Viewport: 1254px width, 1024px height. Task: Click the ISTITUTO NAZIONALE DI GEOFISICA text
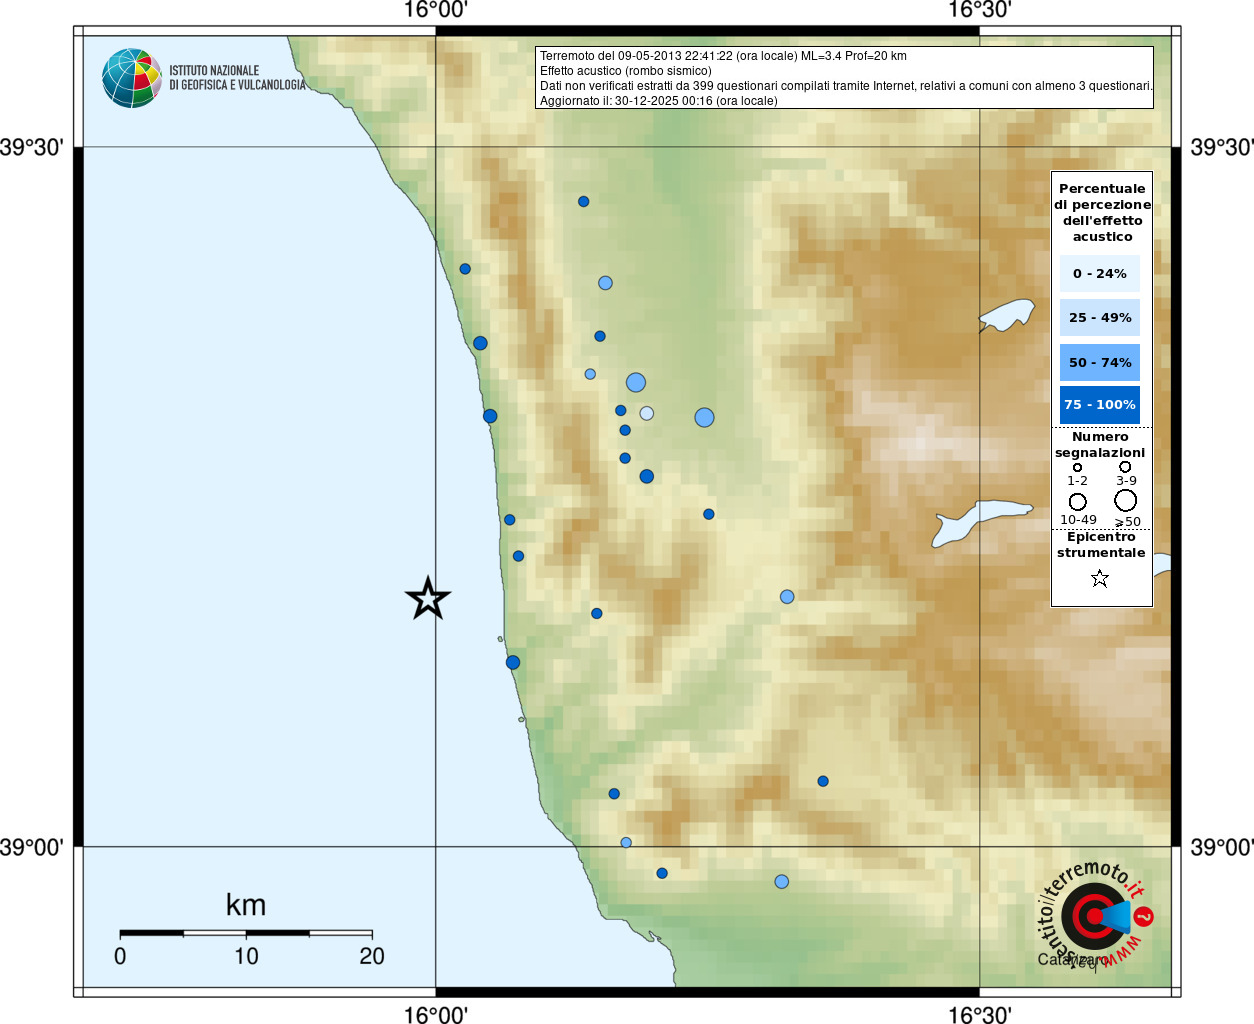(237, 78)
